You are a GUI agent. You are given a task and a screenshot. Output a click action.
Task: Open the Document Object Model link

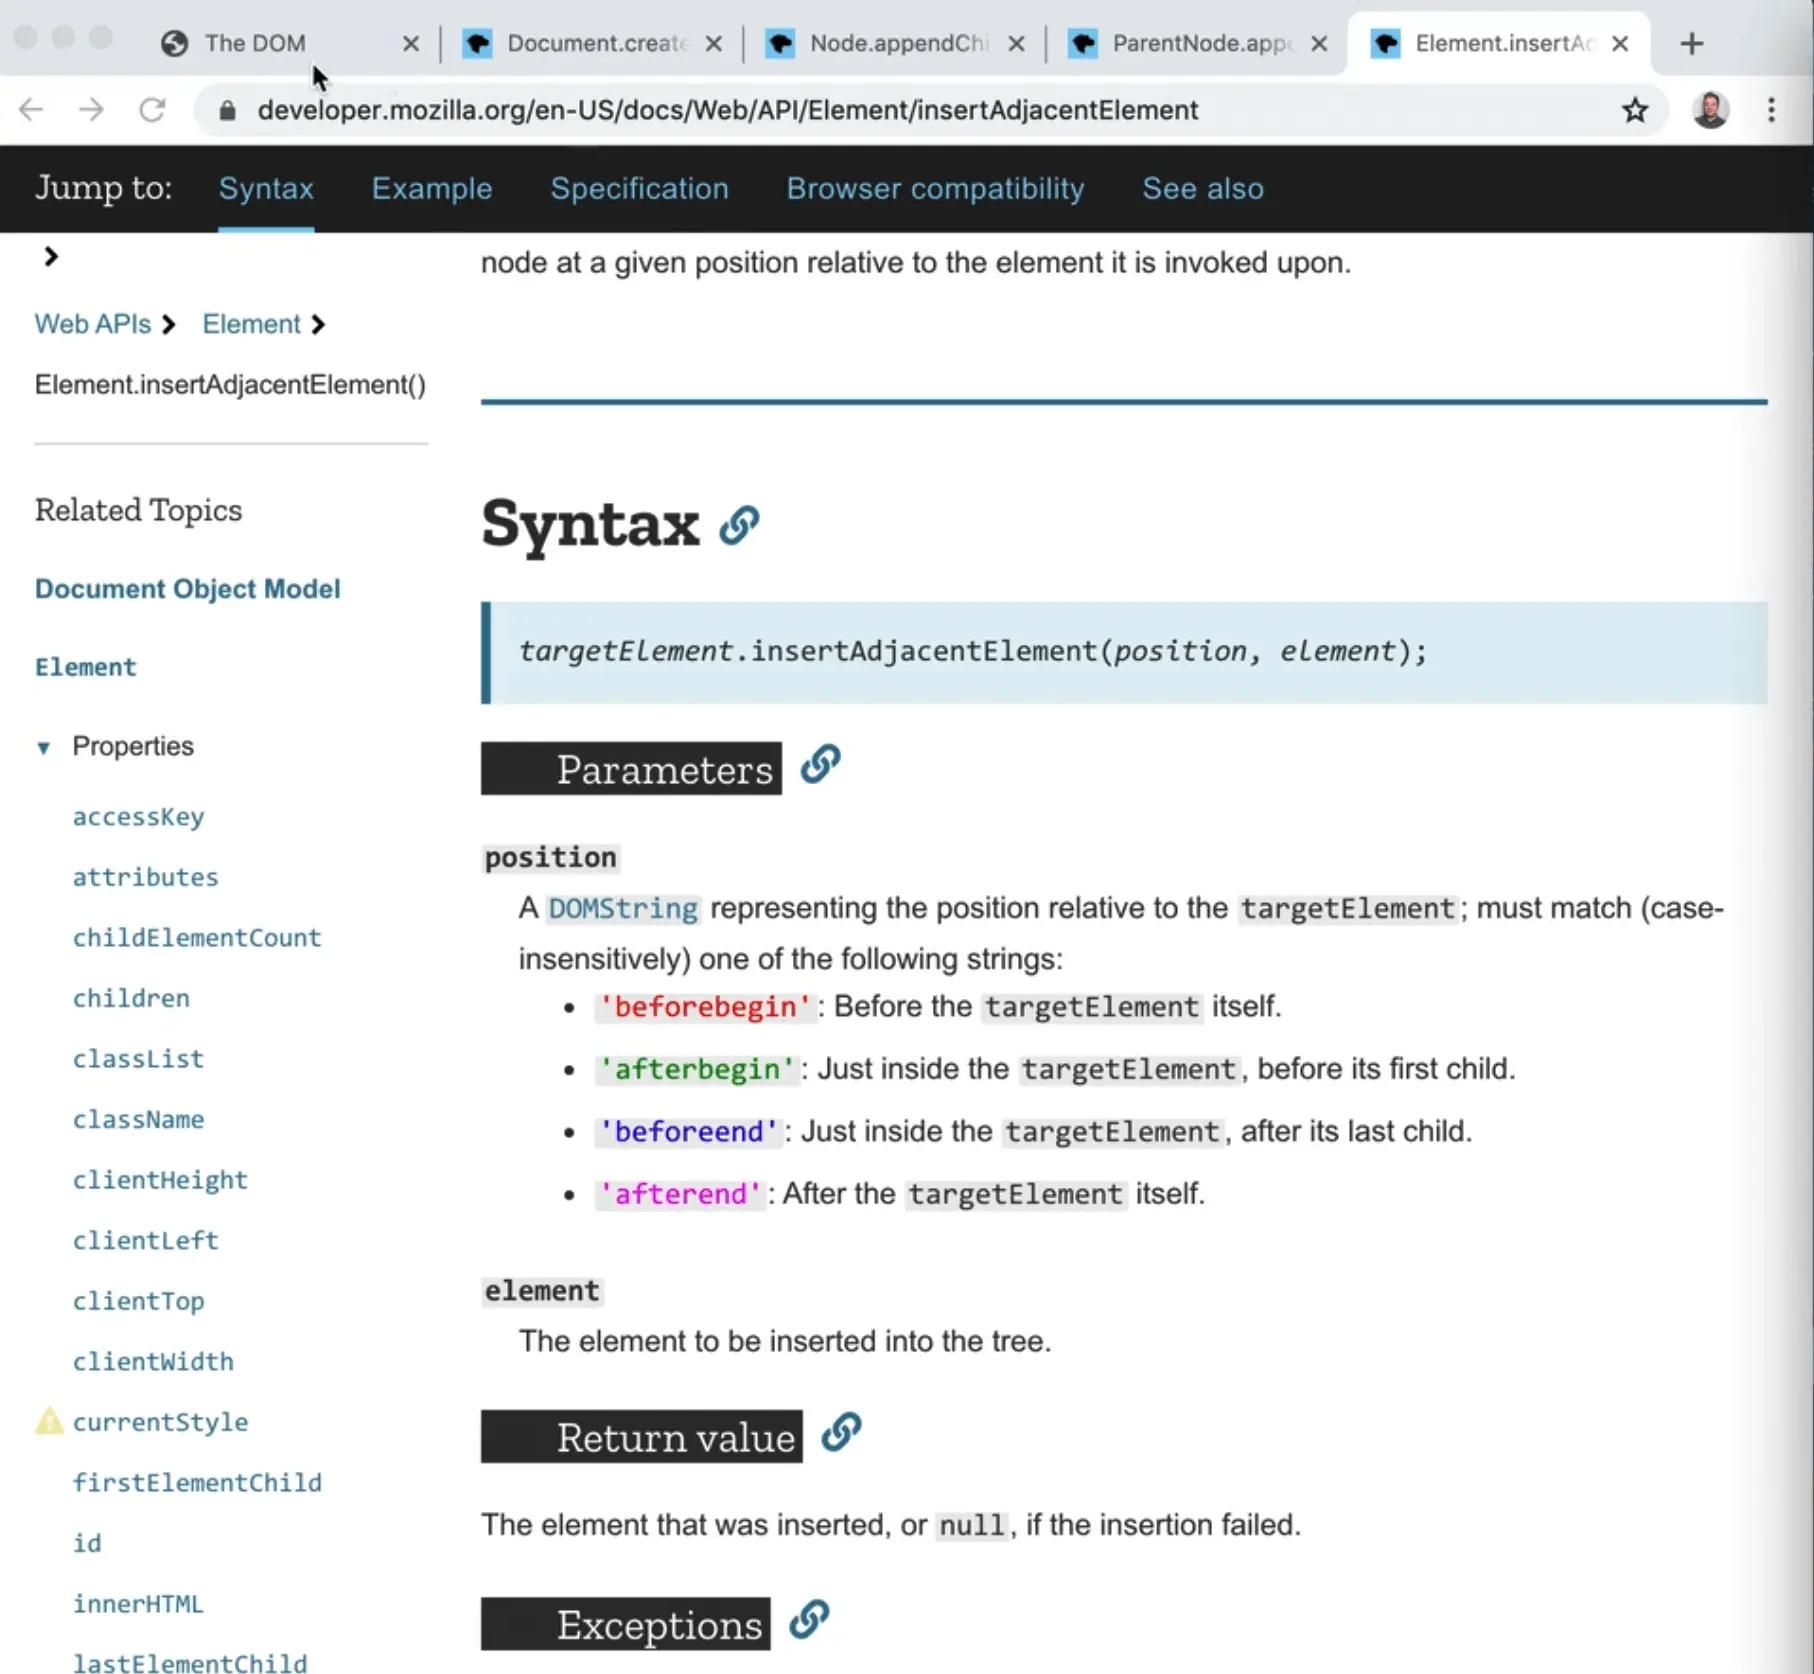pyautogui.click(x=187, y=589)
